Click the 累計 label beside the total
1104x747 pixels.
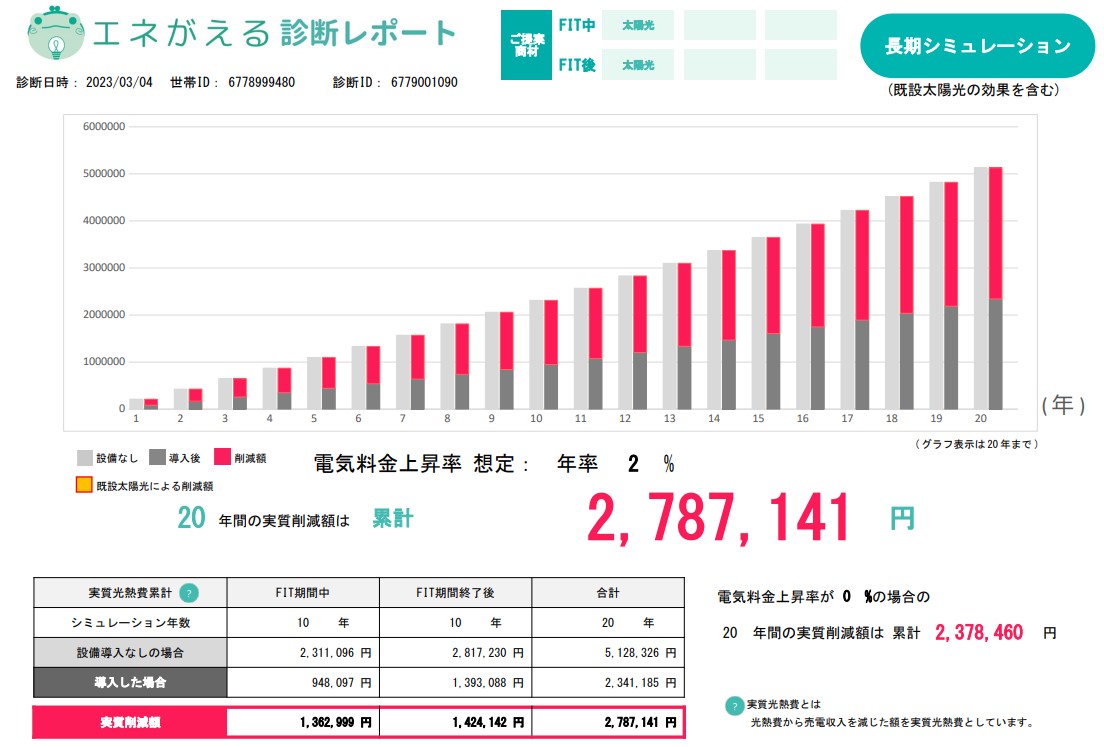(393, 519)
